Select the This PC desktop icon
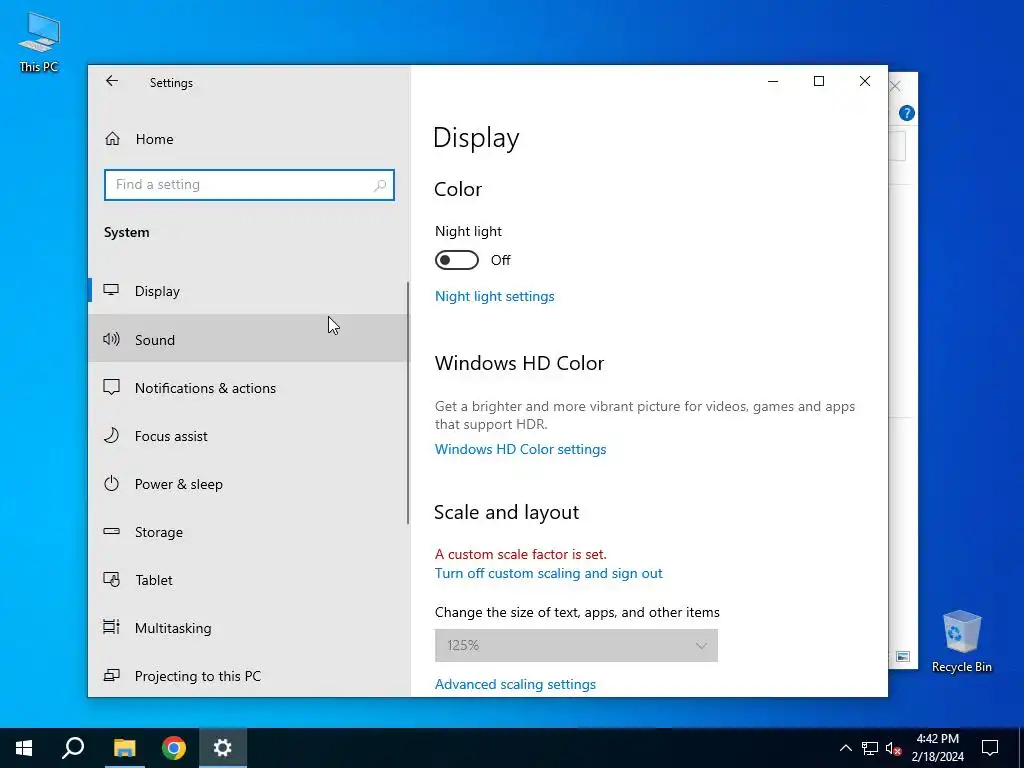Viewport: 1024px width, 768px height. pyautogui.click(x=39, y=42)
